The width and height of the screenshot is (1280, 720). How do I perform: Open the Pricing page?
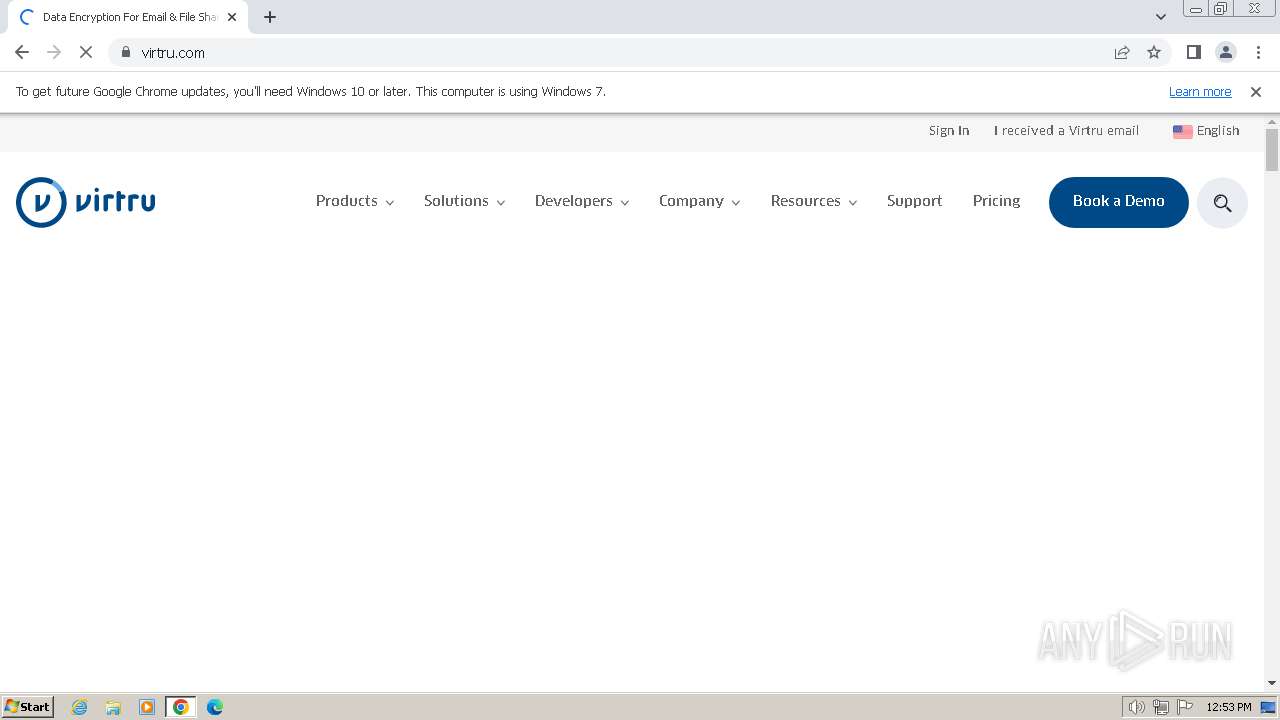996,201
